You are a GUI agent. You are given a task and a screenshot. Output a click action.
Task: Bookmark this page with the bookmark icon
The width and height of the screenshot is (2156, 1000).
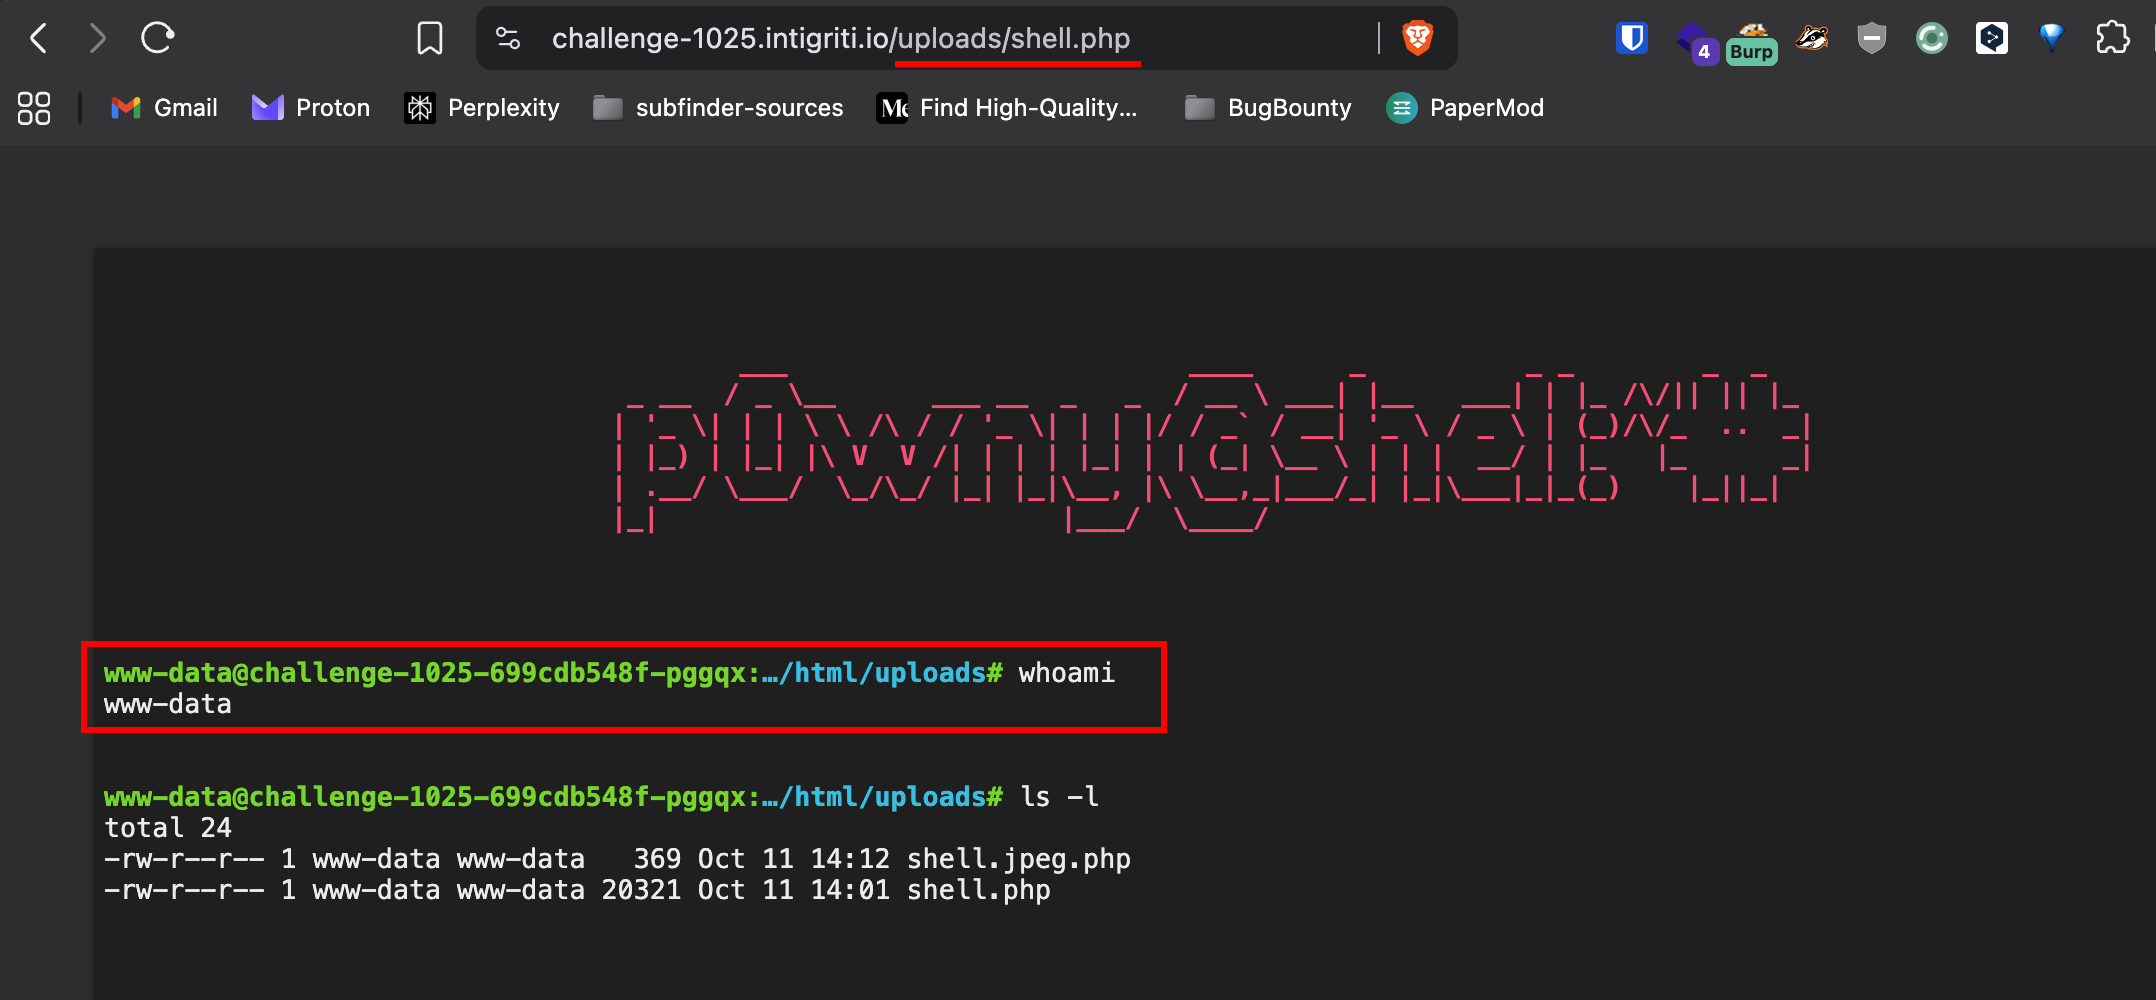429,39
